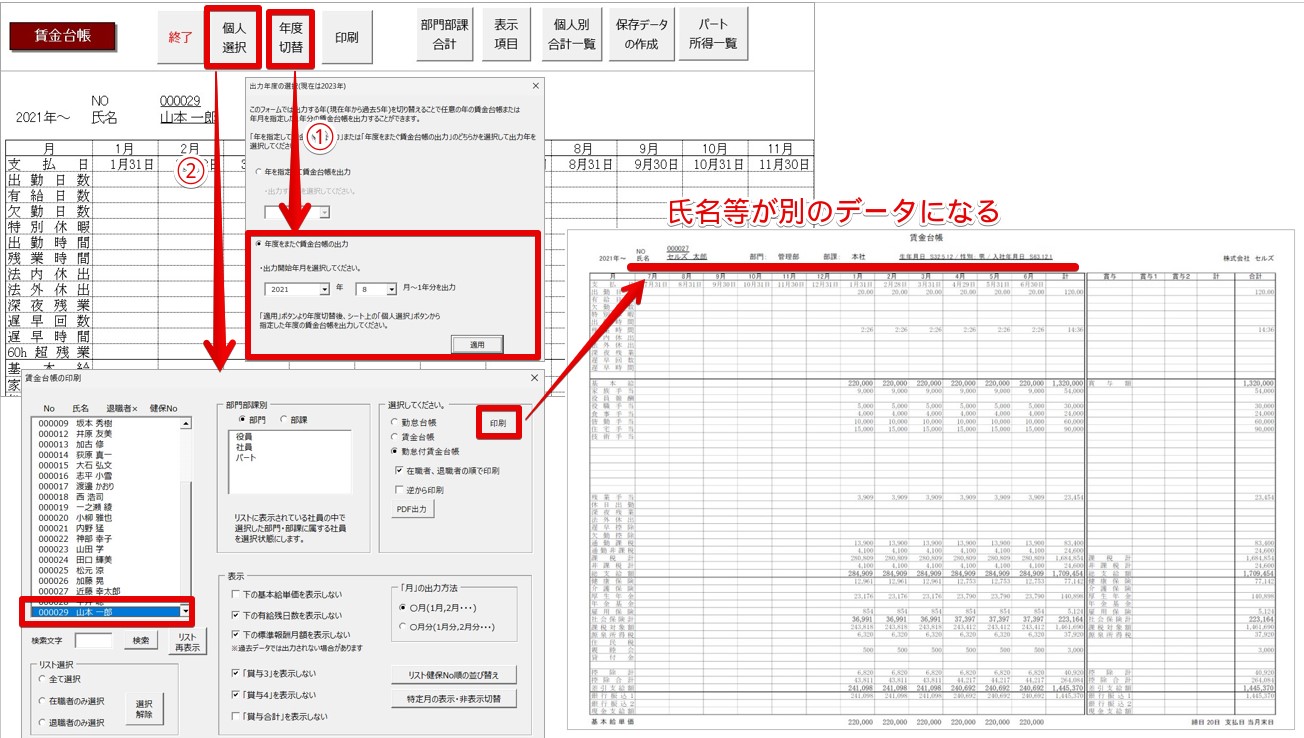Enable the 逆から印刷 checkbox

point(419,490)
